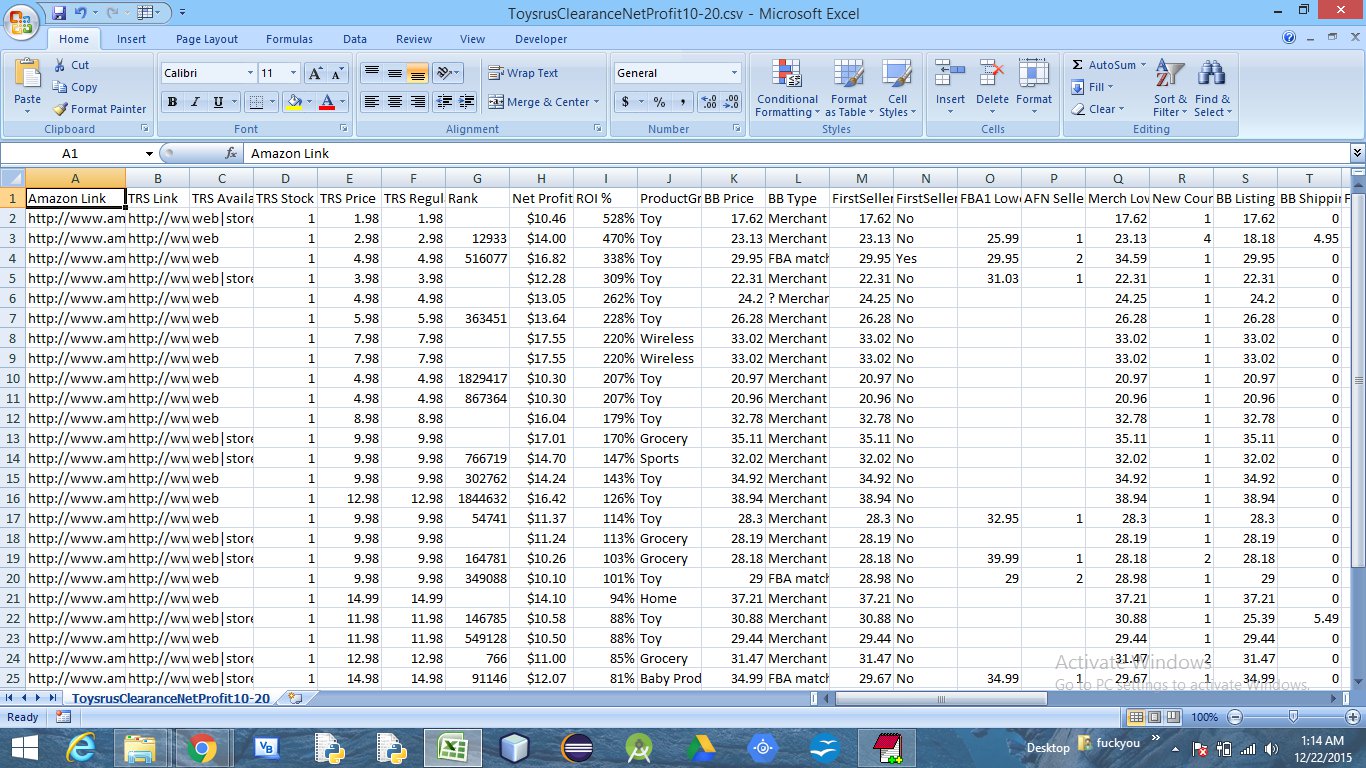Center text horizontally

click(394, 102)
